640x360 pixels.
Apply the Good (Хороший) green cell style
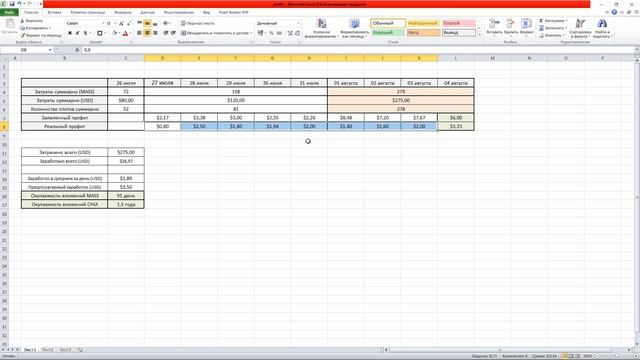click(x=388, y=33)
